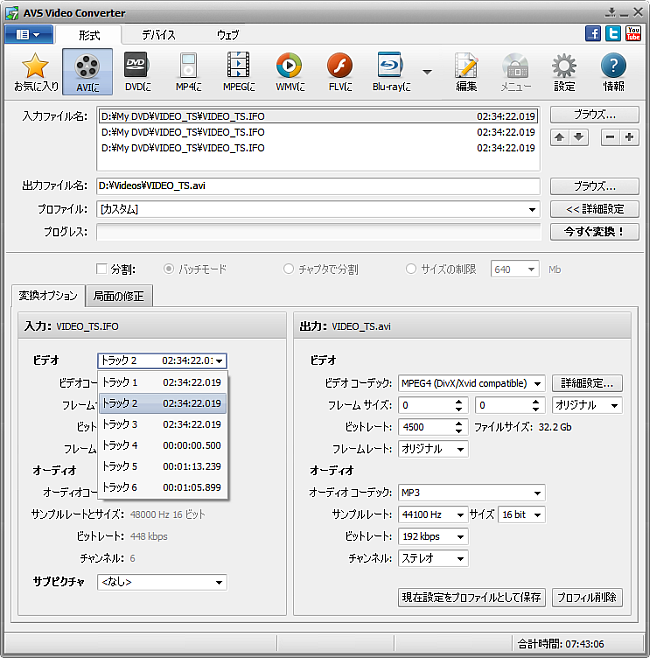
Task: Click the プログレス progress bar
Action: pos(318,232)
